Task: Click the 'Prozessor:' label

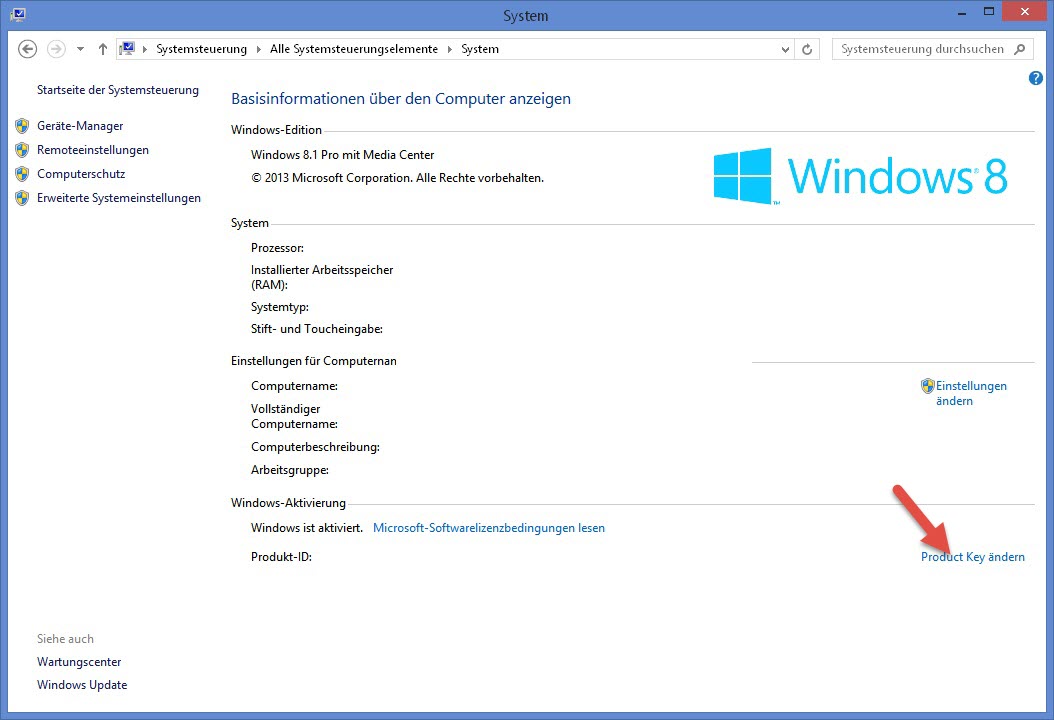Action: (x=277, y=248)
